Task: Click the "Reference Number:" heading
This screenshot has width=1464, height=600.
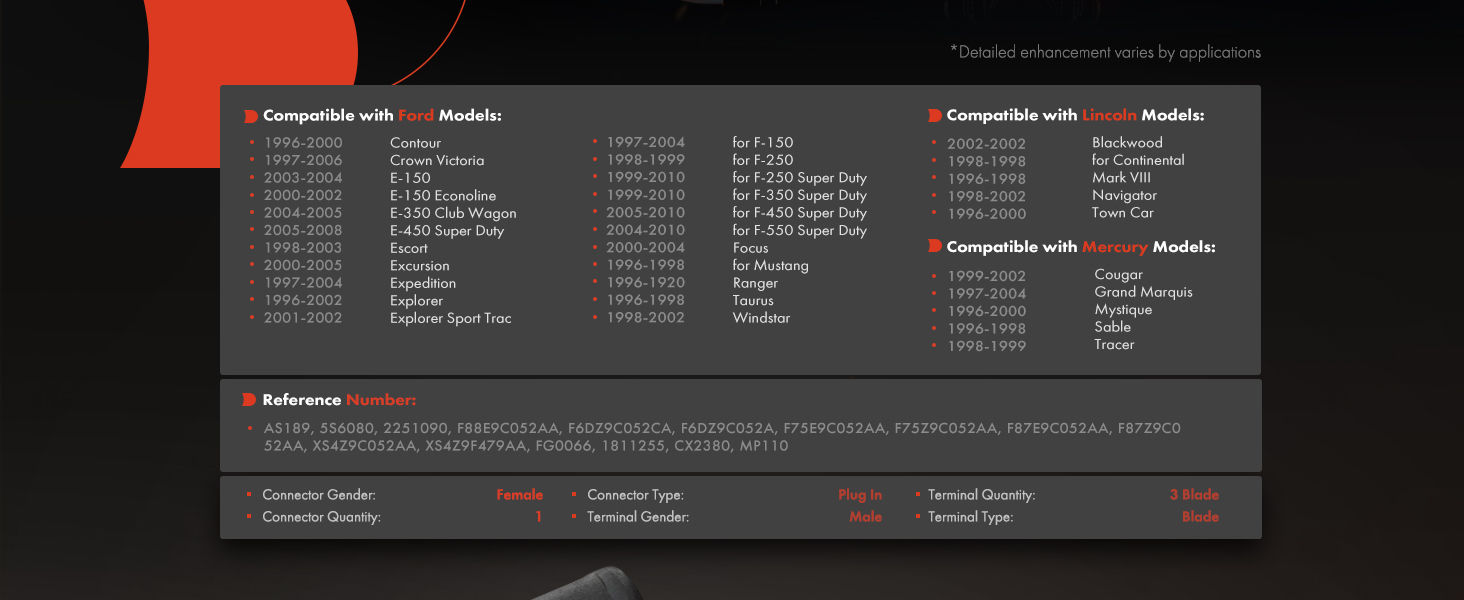Action: point(339,400)
